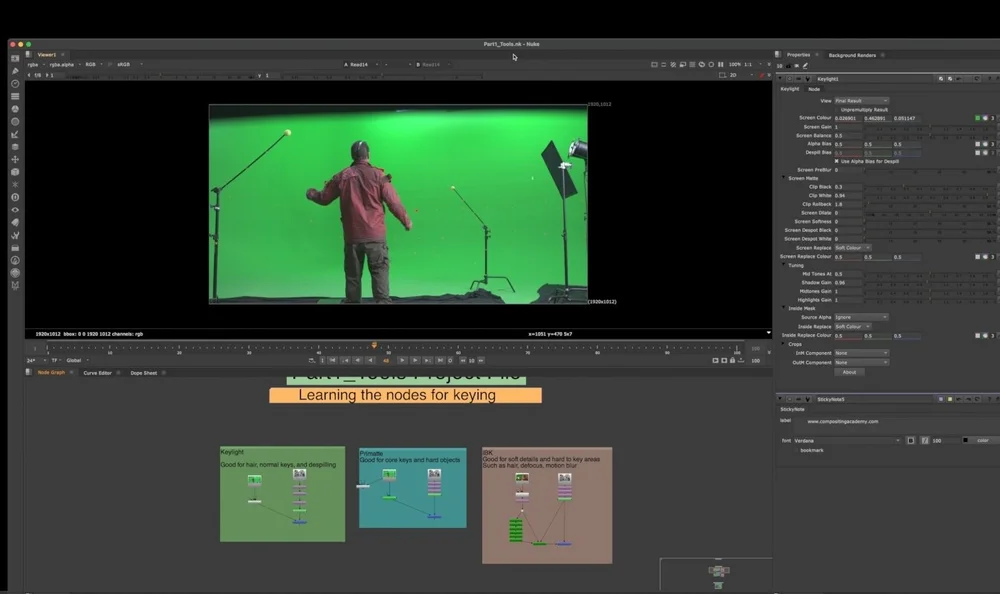1000x594 pixels.
Task: Open the Time nodes clock icon
Action: [x=15, y=84]
